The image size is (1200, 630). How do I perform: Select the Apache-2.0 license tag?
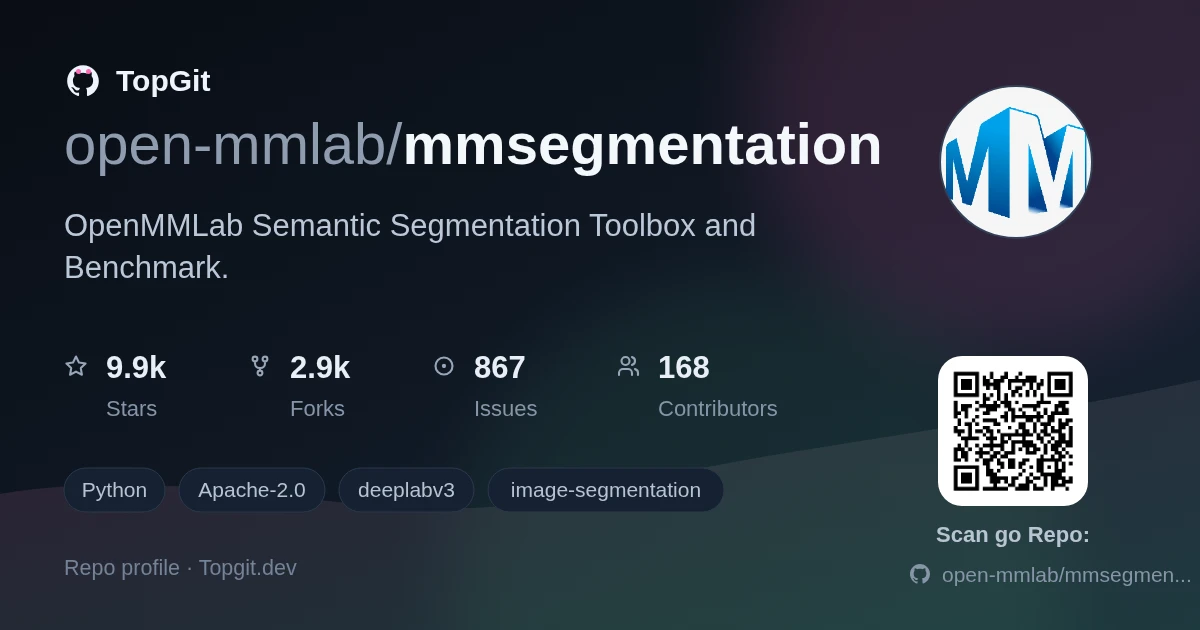pyautogui.click(x=252, y=490)
